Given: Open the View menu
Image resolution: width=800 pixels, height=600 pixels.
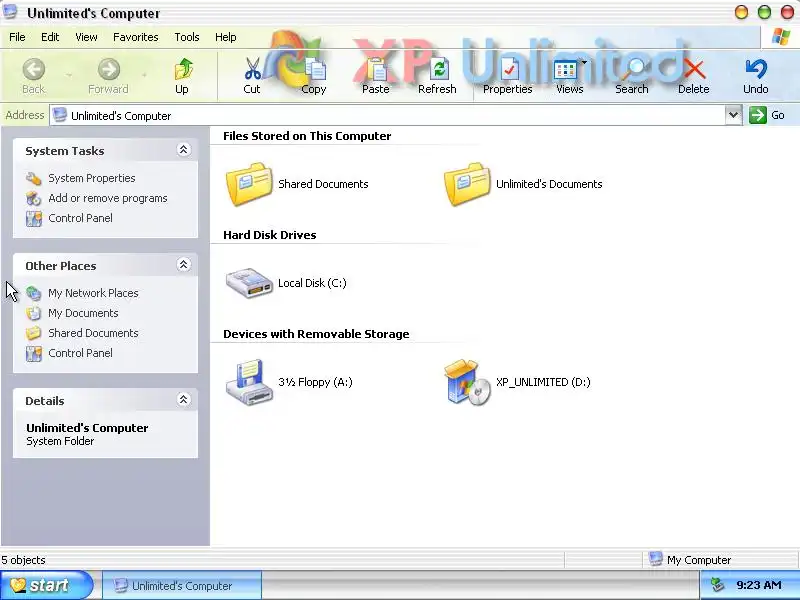Looking at the screenshot, I should tap(86, 37).
